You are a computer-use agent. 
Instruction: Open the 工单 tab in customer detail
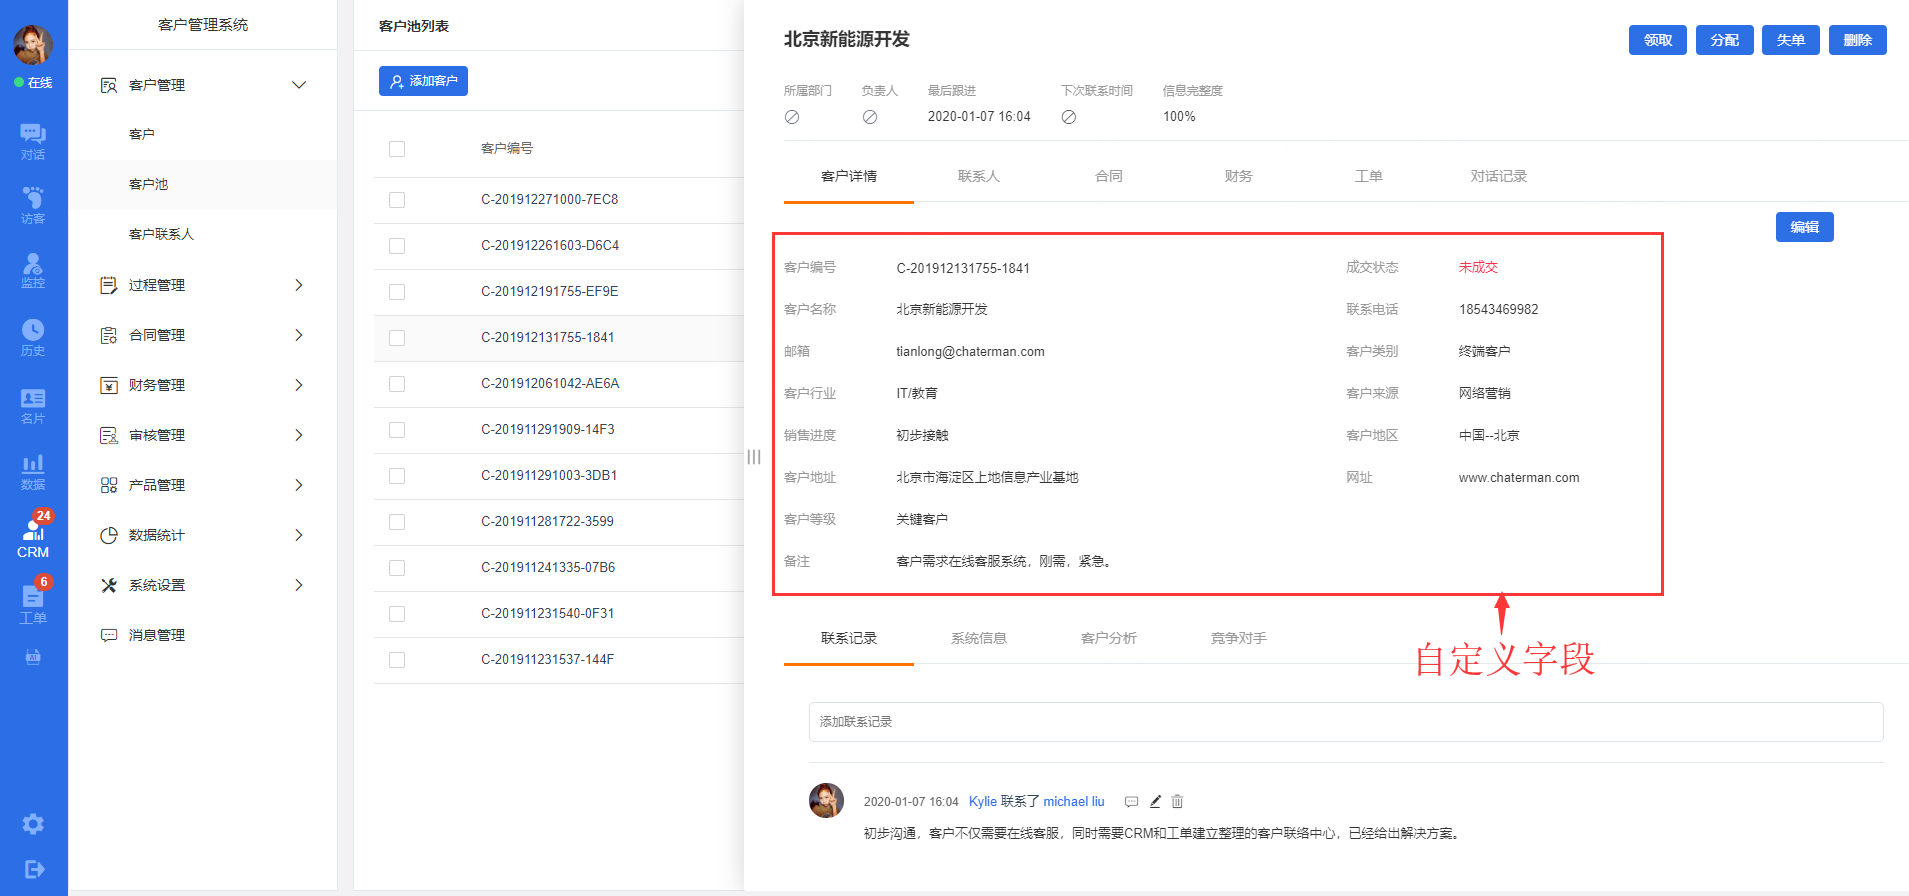pos(1368,176)
